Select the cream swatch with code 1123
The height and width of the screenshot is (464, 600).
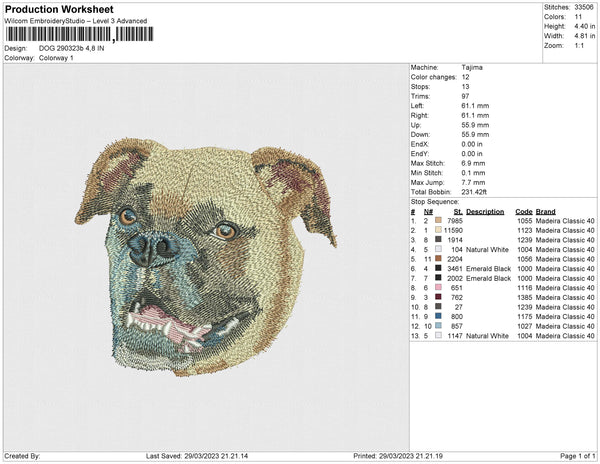point(438,231)
